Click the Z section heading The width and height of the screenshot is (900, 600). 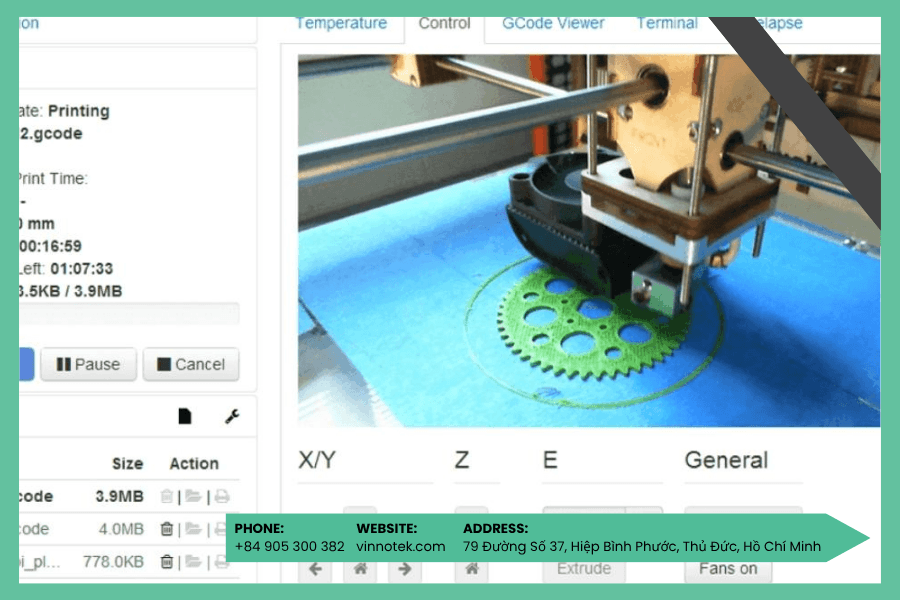coord(462,460)
